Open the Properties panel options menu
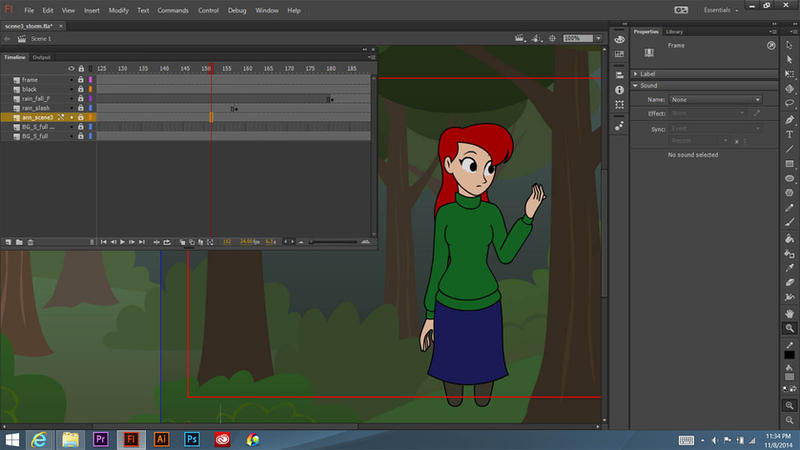Image resolution: width=800 pixels, height=450 pixels. click(x=772, y=32)
